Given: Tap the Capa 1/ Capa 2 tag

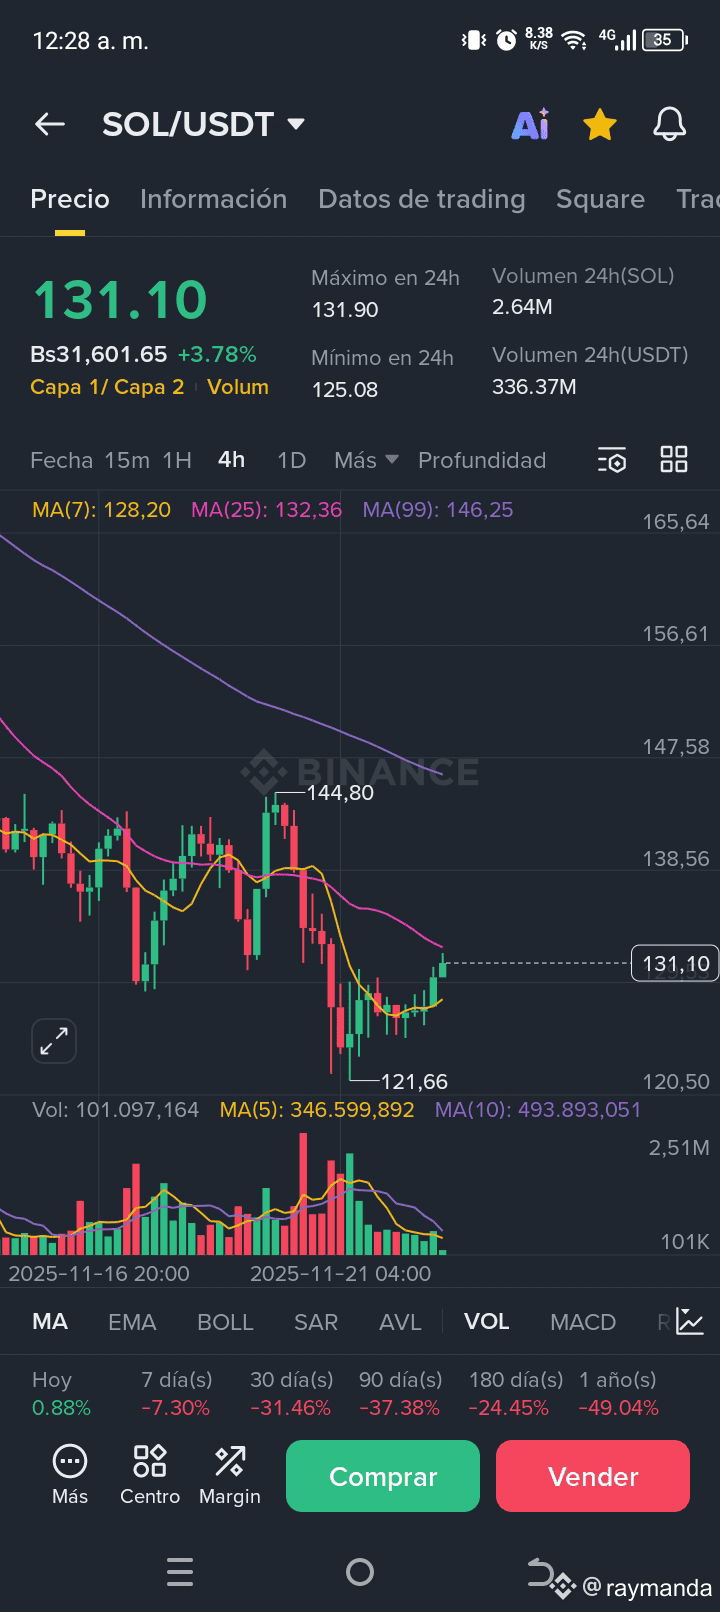Looking at the screenshot, I should pos(107,387).
